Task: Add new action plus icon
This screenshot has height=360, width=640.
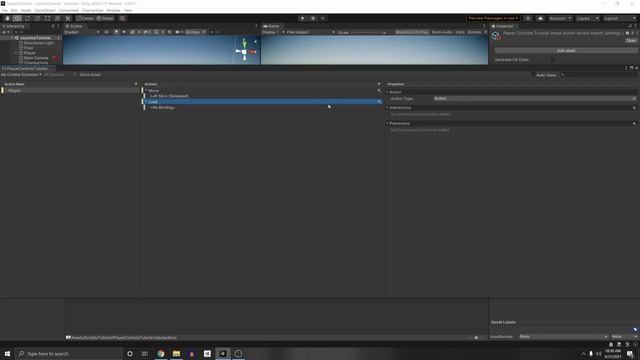Action: [379, 84]
